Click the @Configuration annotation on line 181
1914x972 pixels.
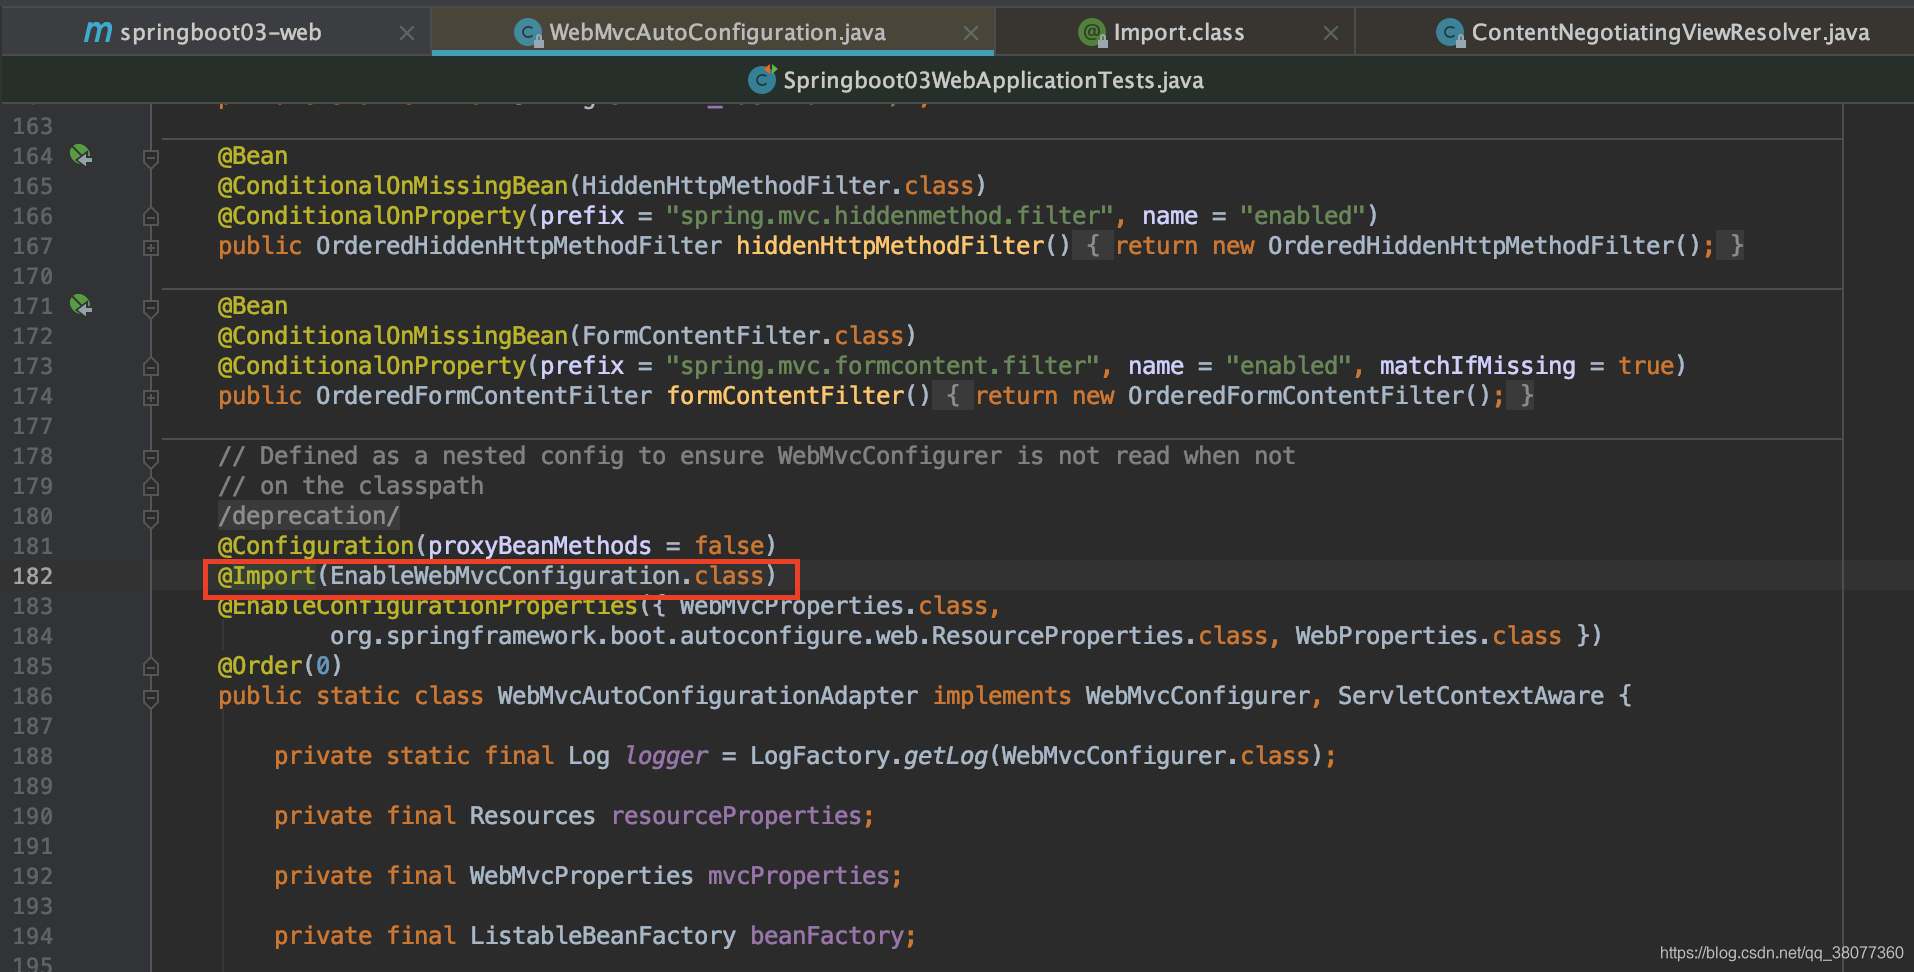click(x=316, y=545)
